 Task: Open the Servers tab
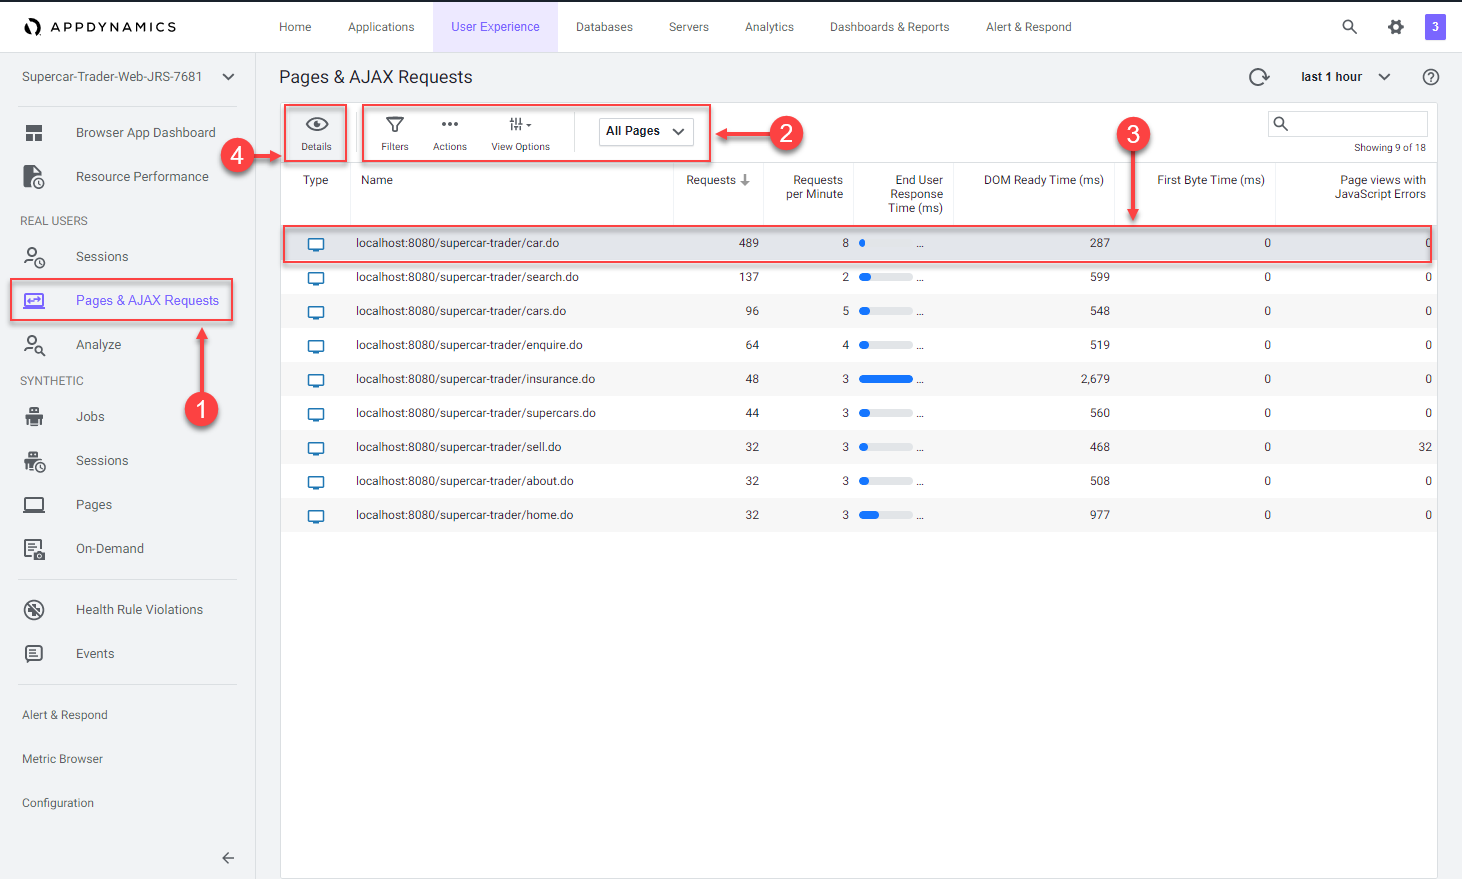(689, 27)
